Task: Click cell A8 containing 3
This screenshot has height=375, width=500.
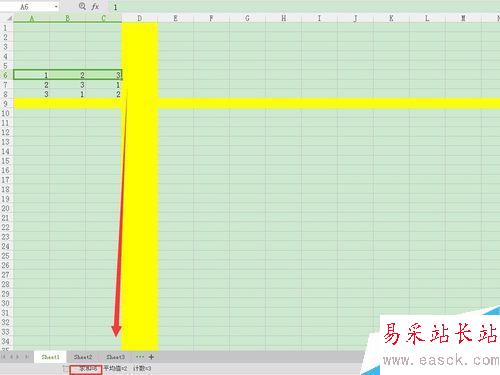Action: pyautogui.click(x=32, y=94)
